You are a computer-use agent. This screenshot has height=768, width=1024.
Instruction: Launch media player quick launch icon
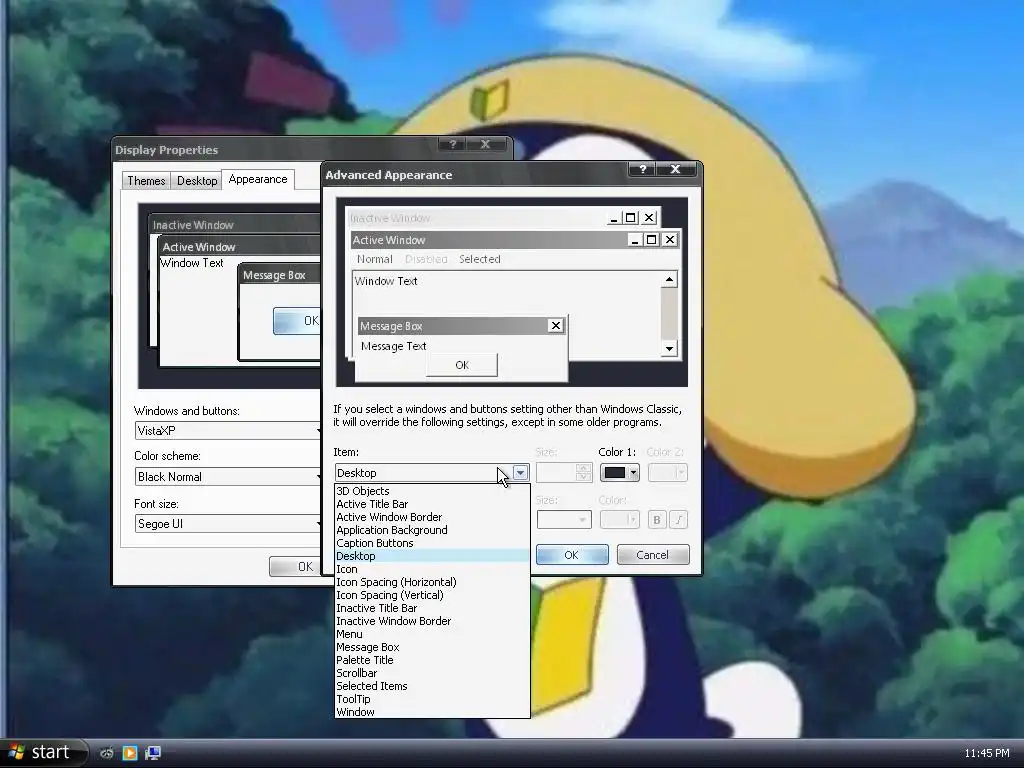pyautogui.click(x=130, y=754)
